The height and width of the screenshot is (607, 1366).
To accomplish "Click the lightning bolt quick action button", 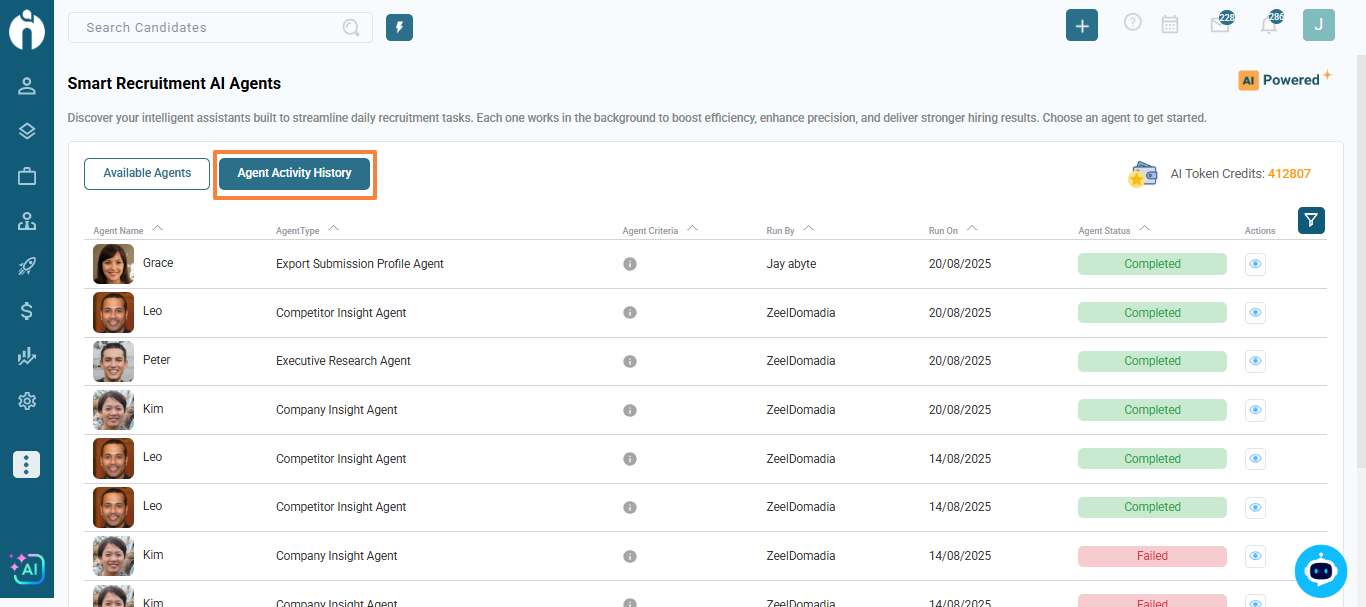I will pyautogui.click(x=399, y=27).
